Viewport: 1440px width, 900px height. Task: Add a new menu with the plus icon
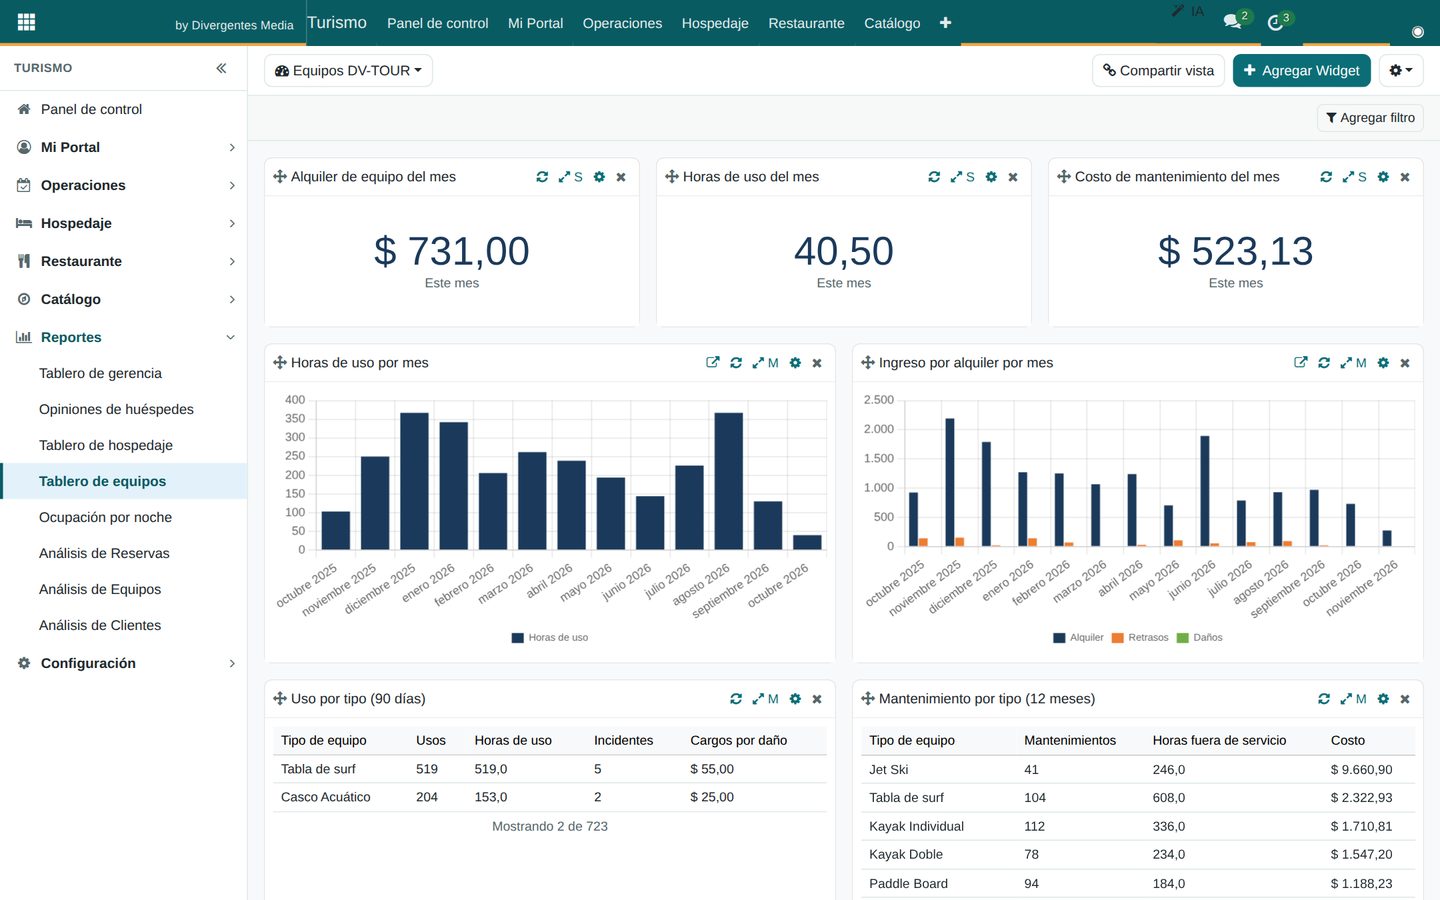945,23
